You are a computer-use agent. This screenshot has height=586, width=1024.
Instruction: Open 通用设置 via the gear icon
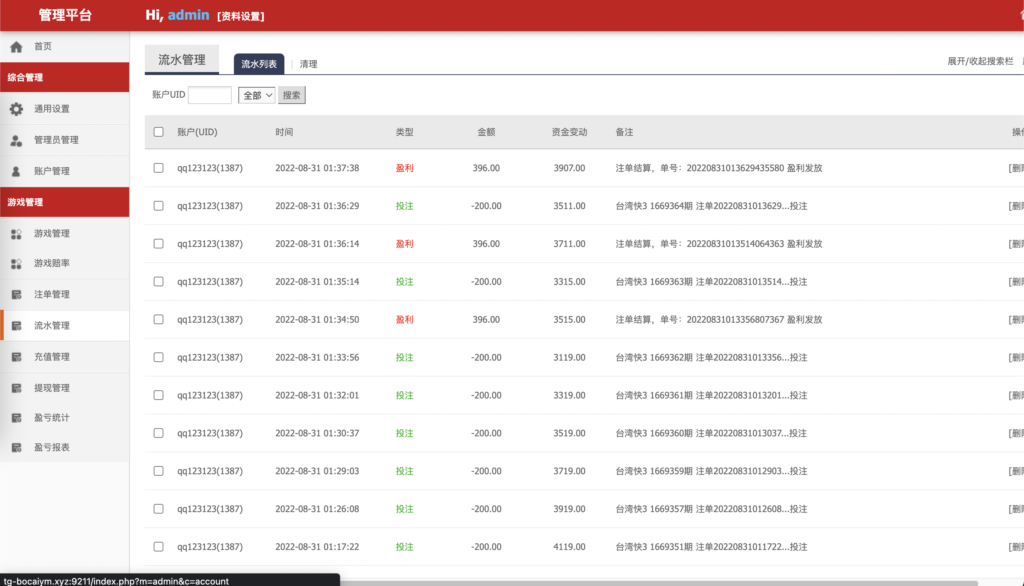pos(16,109)
